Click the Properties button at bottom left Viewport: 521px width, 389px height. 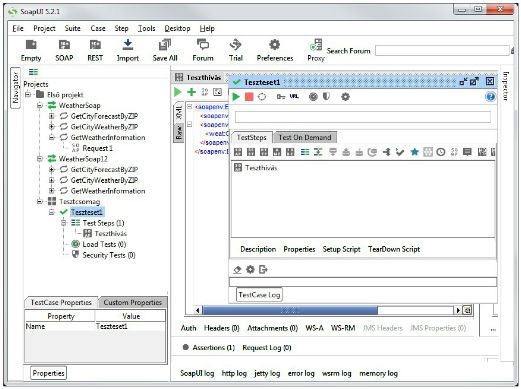[x=48, y=373]
